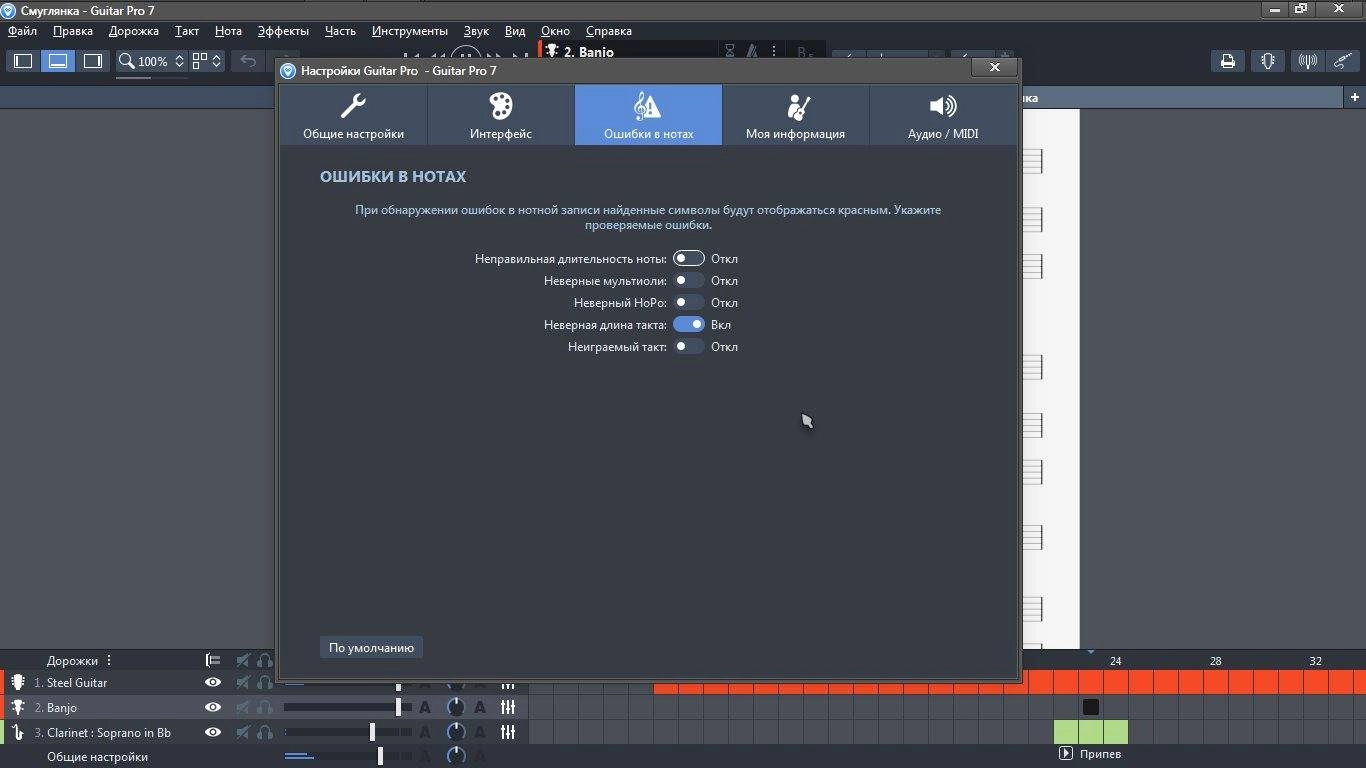
Task: Open the Дорожка menu
Action: 134,31
